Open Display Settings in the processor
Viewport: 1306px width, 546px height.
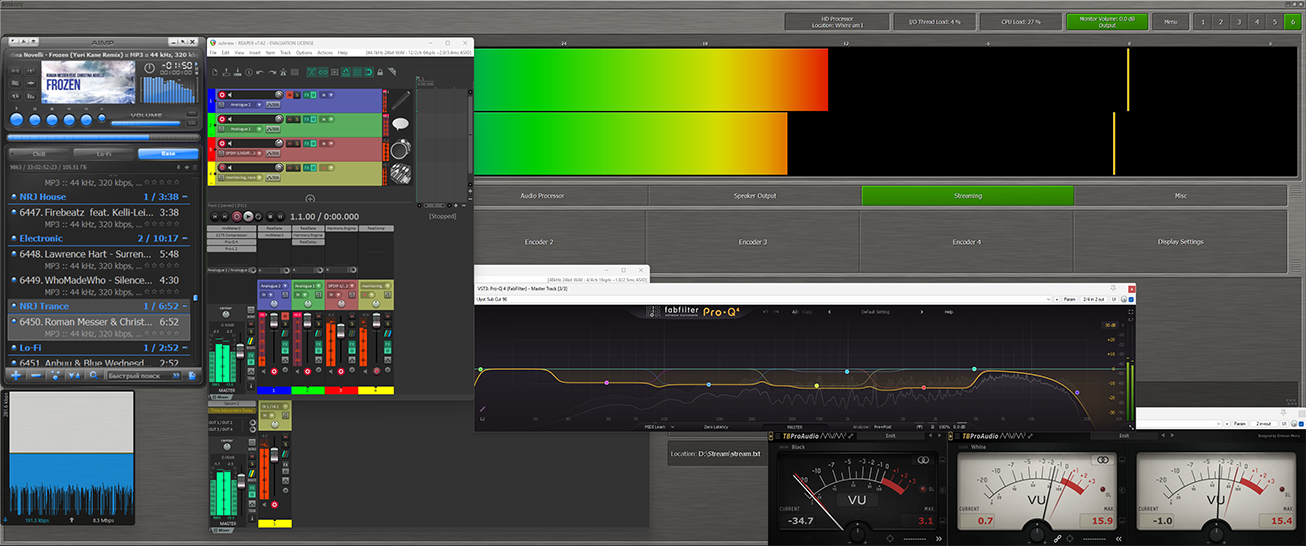[x=1180, y=242]
